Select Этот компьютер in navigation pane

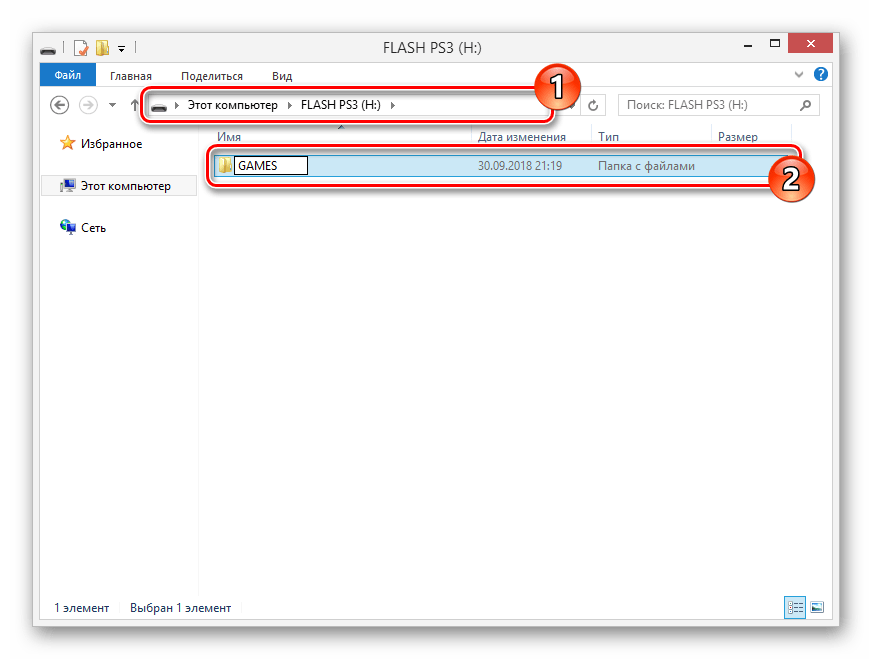tap(125, 186)
